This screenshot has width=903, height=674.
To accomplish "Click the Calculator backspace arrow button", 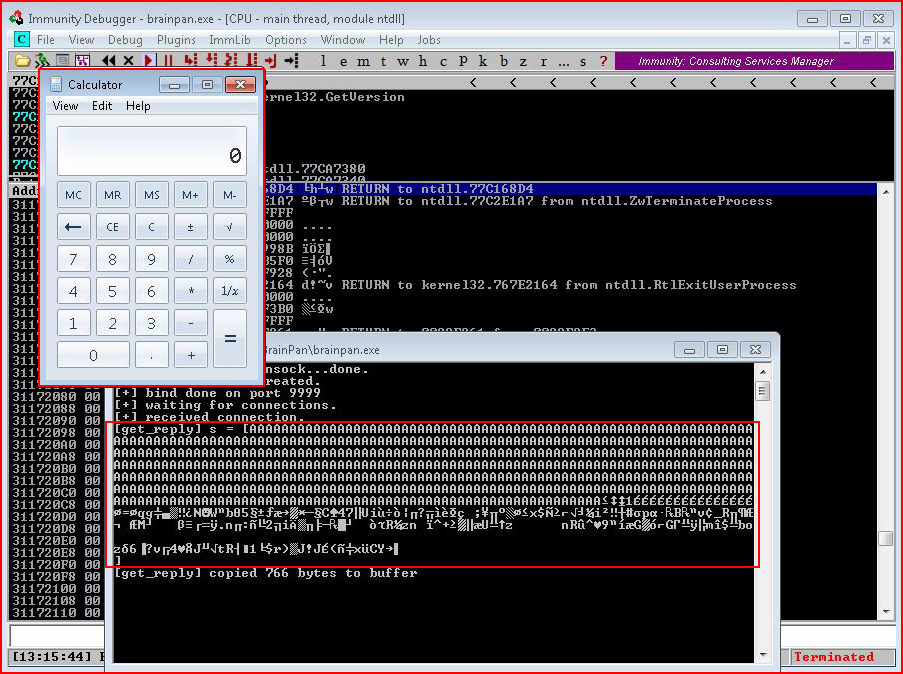I will tap(73, 227).
